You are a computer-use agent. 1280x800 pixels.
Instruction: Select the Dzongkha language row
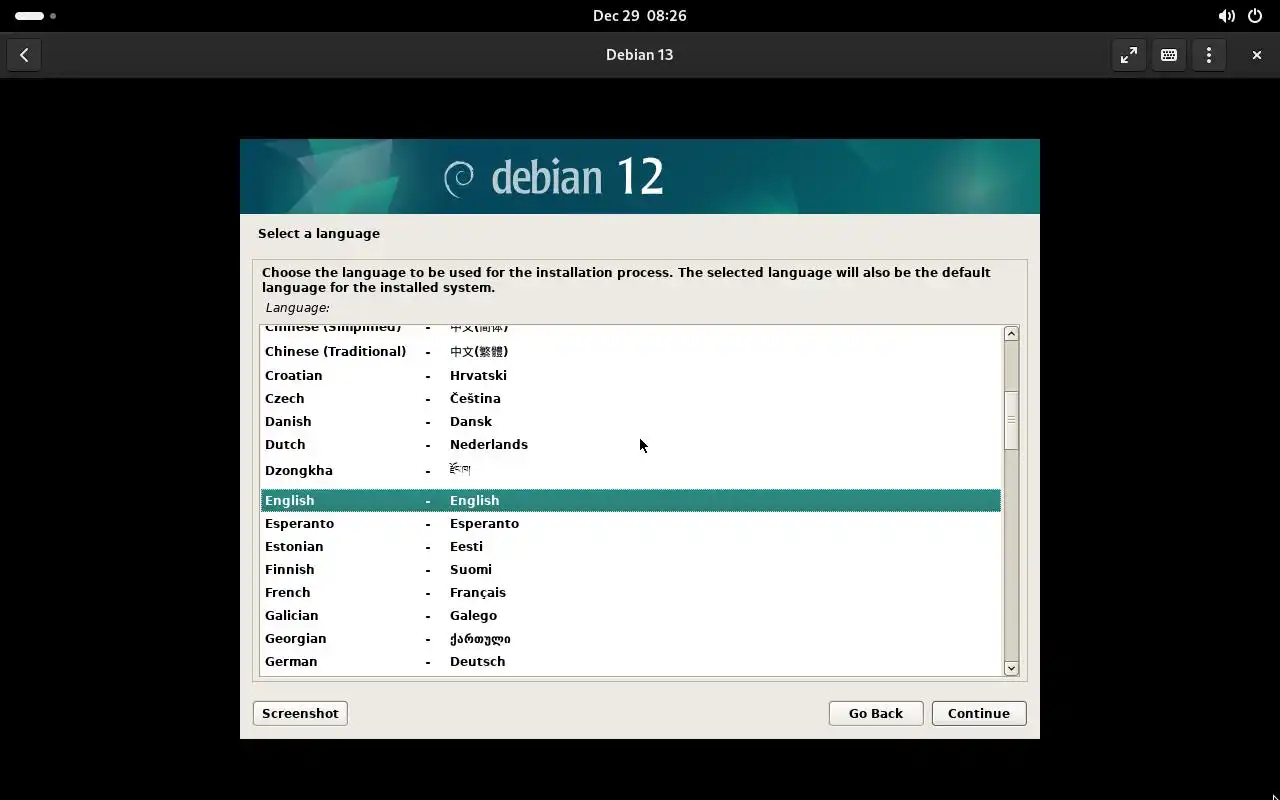[x=630, y=471]
